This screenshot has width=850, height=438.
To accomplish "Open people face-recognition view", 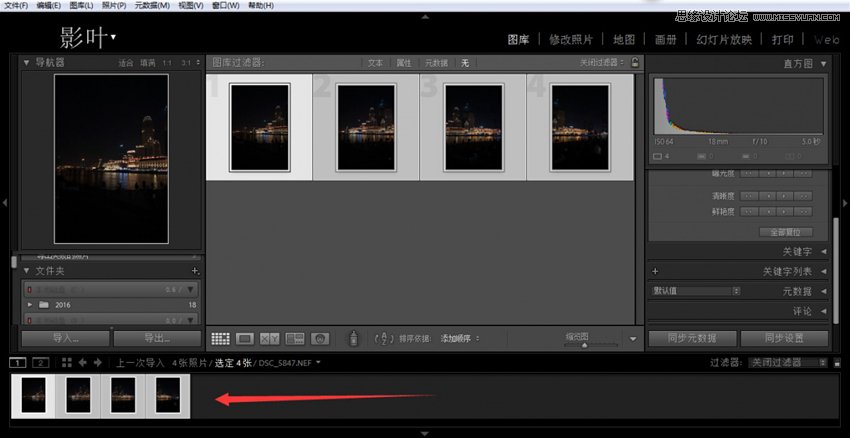I will (320, 338).
